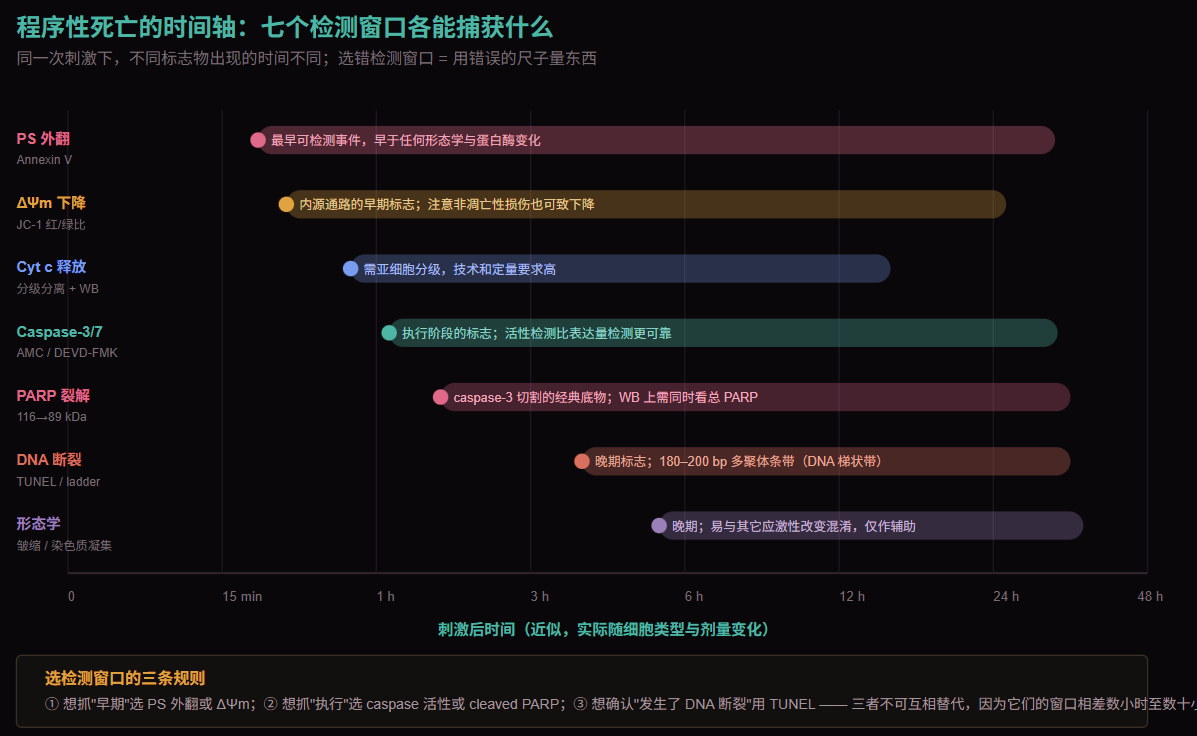Select the bar text 晚期标志；180–200 bp

pos(661,462)
